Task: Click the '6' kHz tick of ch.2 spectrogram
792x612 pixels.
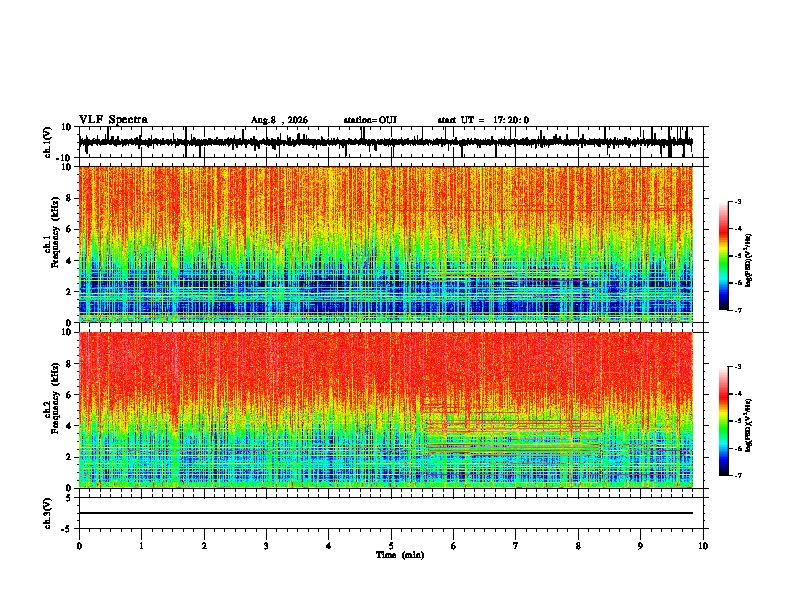Action: tap(70, 395)
